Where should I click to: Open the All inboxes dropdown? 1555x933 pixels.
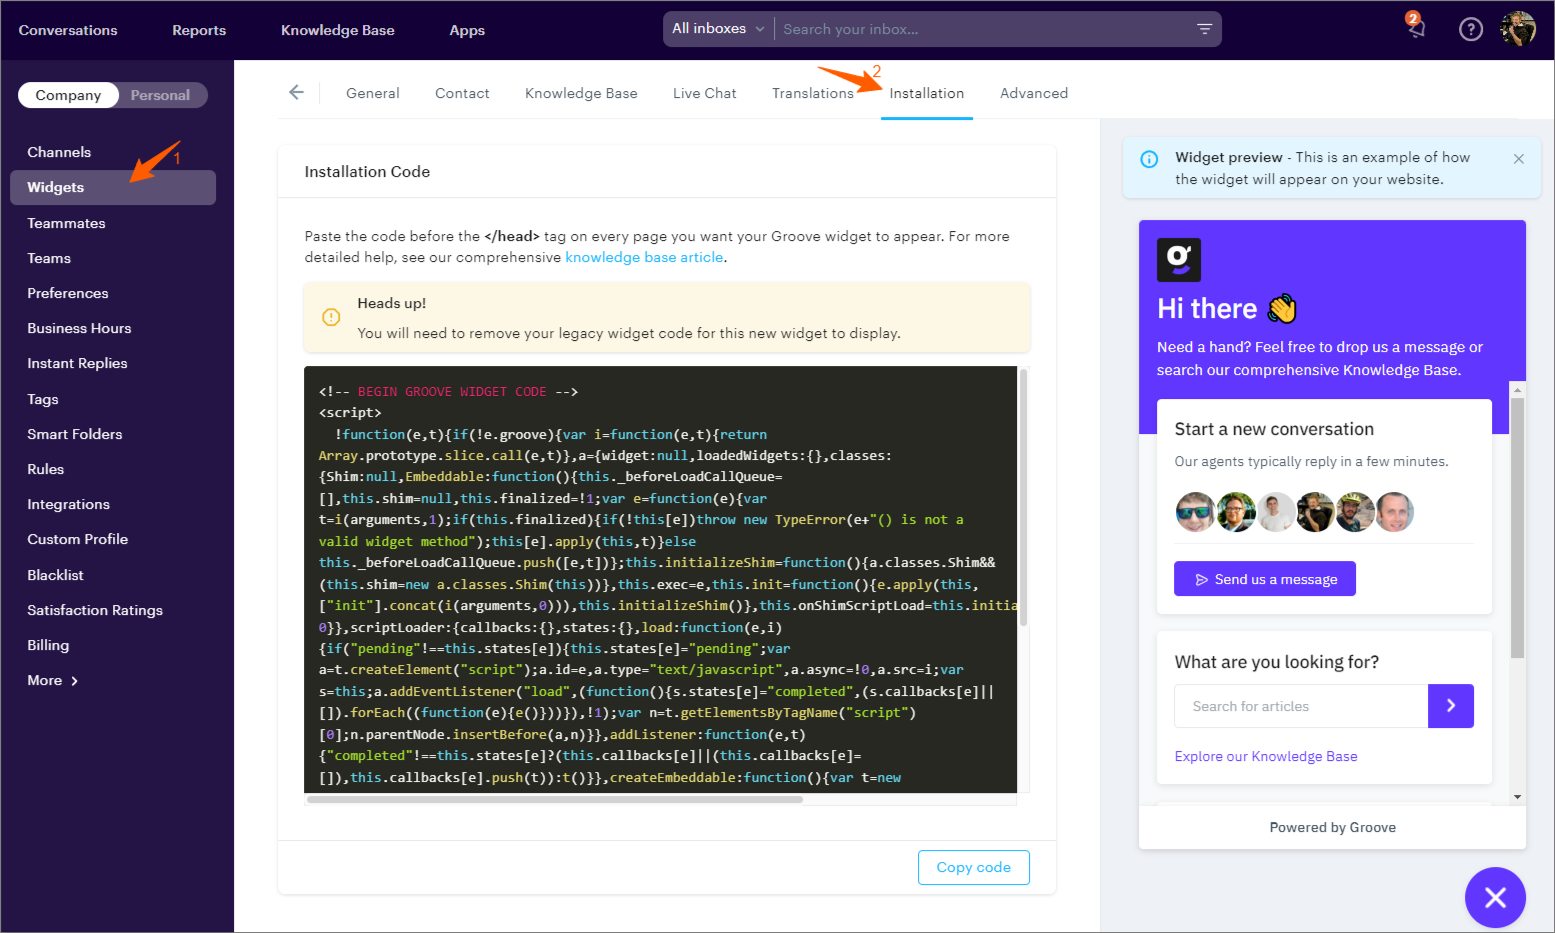[718, 29]
